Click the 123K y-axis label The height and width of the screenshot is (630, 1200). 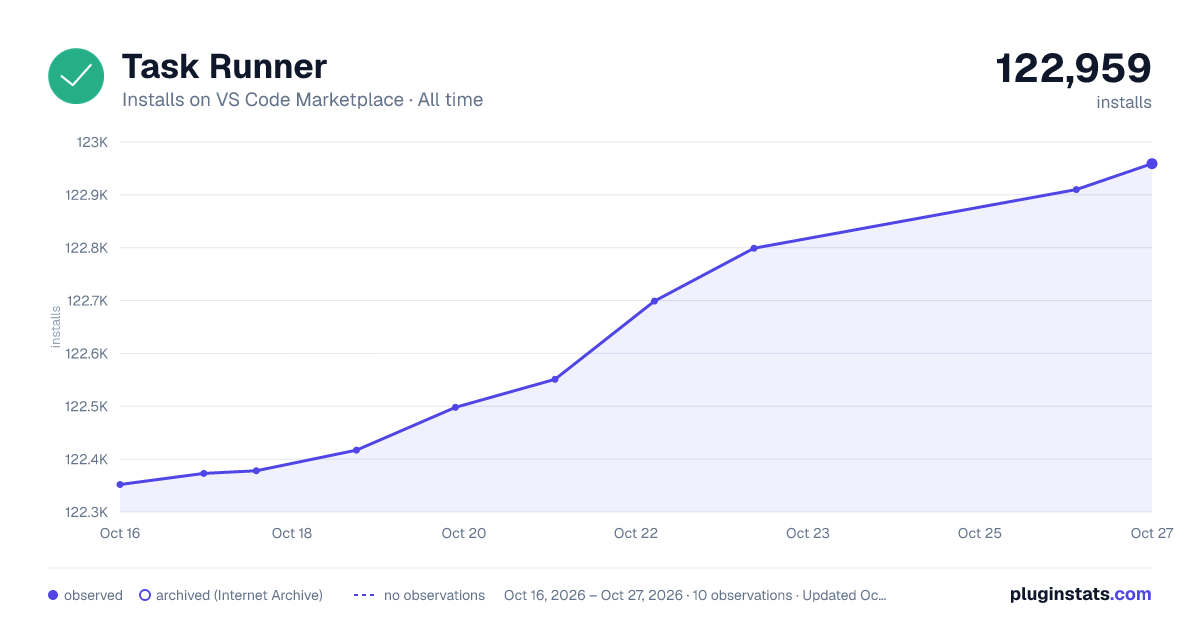tap(92, 142)
